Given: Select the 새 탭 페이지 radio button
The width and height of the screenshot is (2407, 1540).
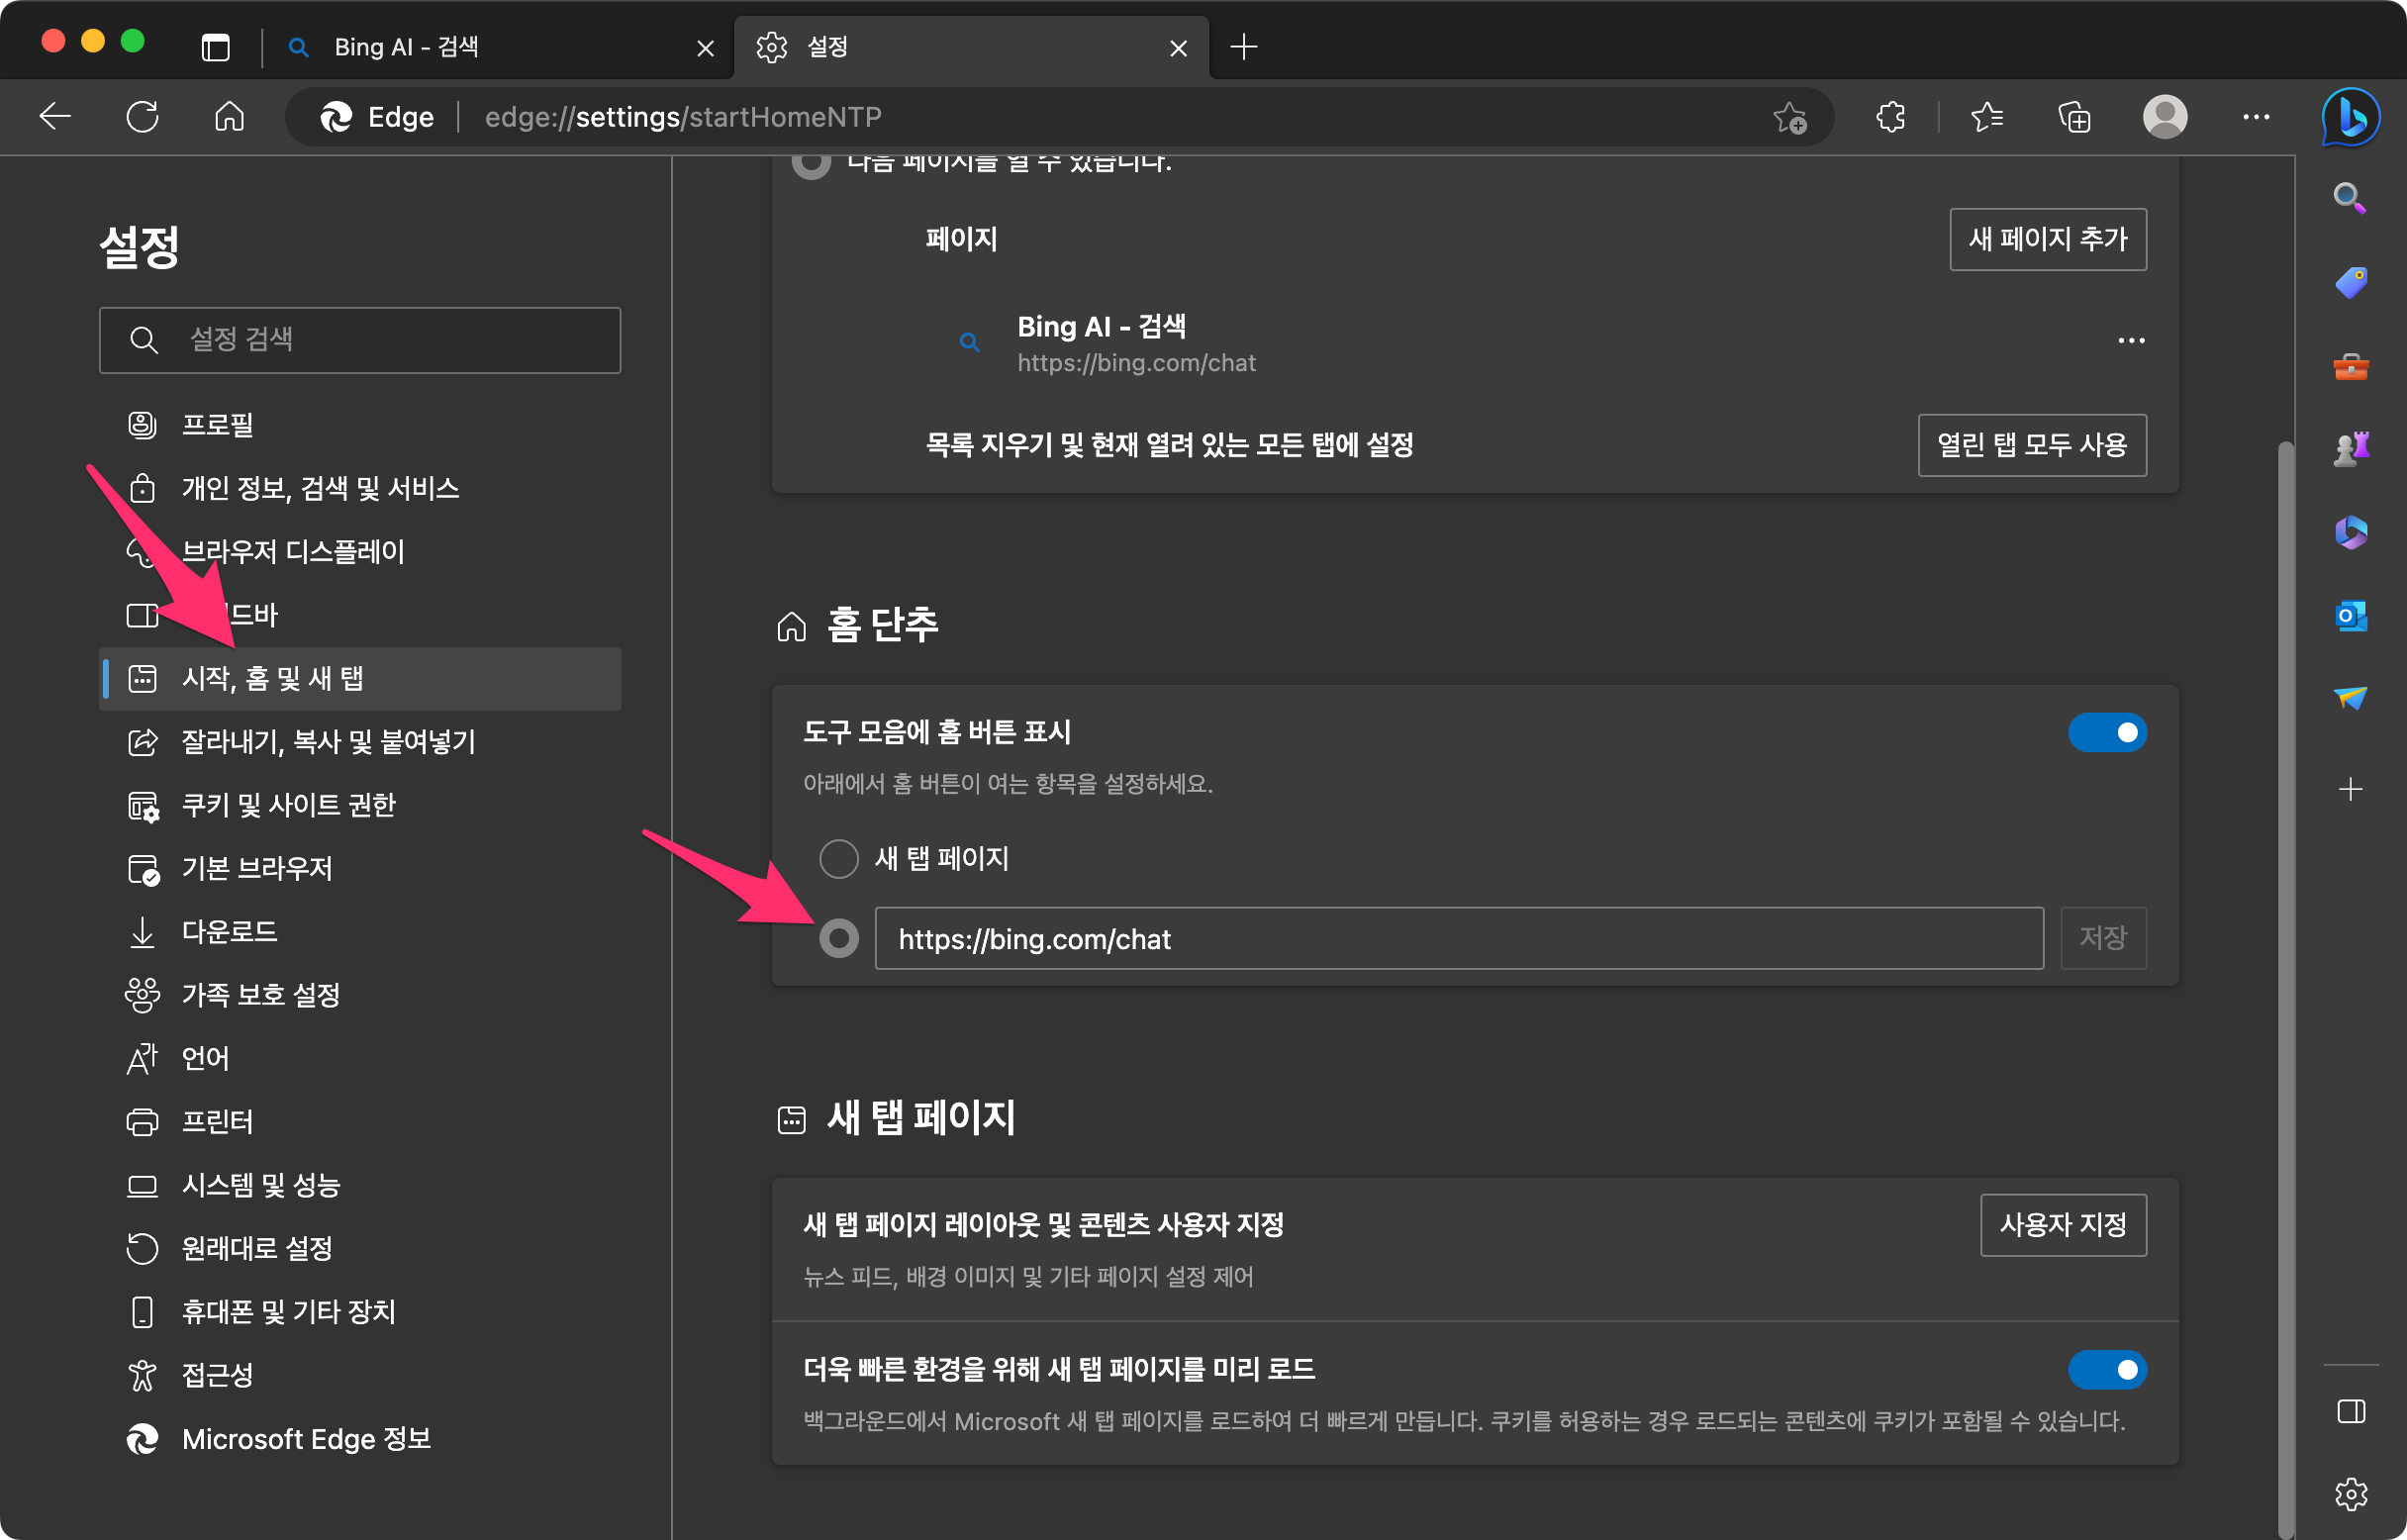Looking at the screenshot, I should (x=838, y=858).
